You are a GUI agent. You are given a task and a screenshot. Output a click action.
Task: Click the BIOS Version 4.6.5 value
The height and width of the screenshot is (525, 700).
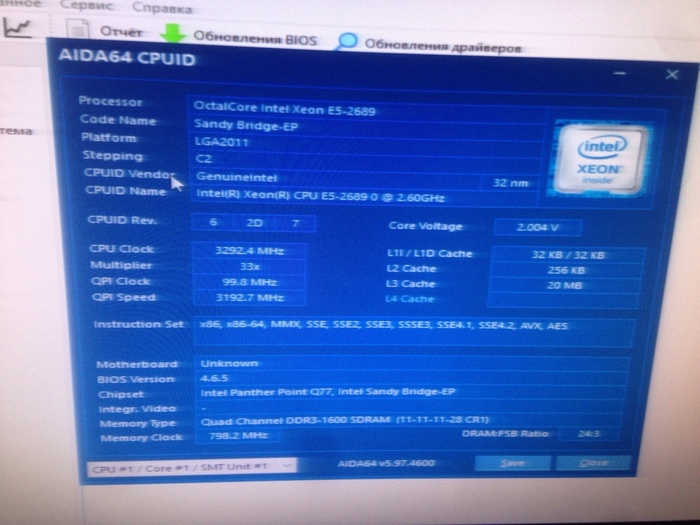214,378
